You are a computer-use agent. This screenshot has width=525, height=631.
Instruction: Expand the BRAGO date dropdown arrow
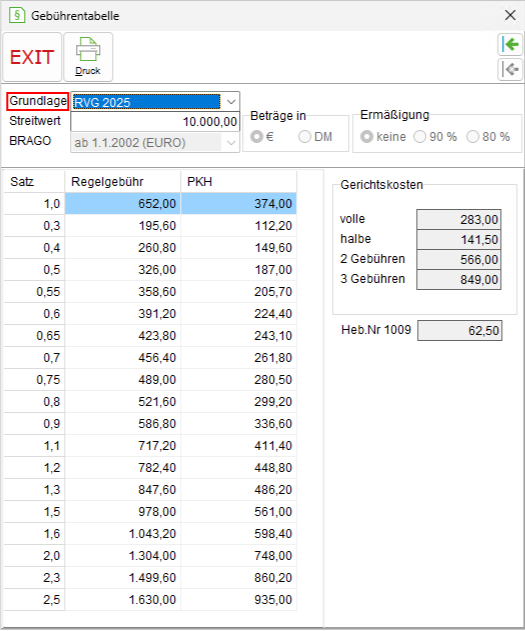tap(231, 143)
